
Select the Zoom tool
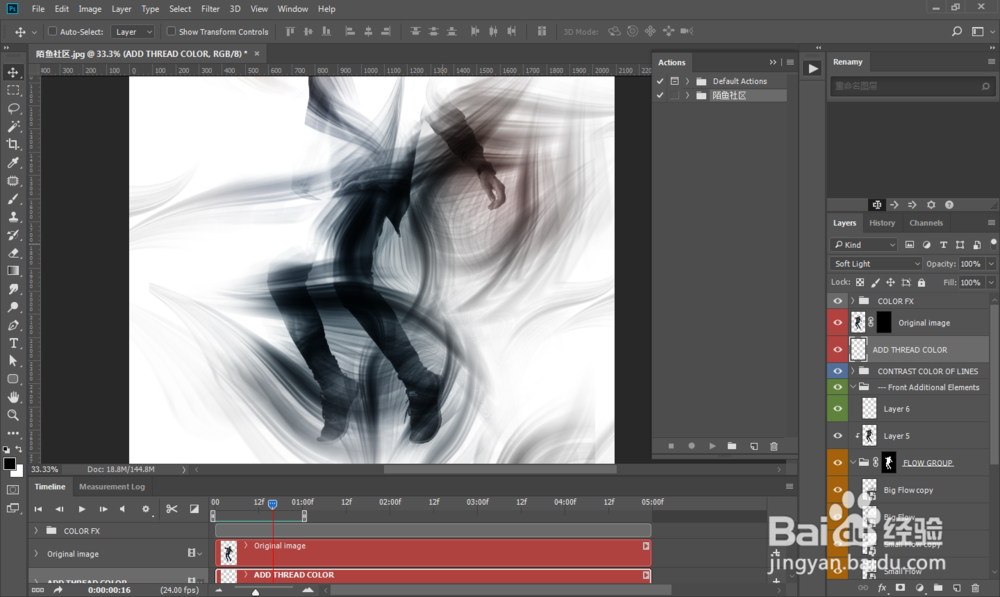point(13,415)
